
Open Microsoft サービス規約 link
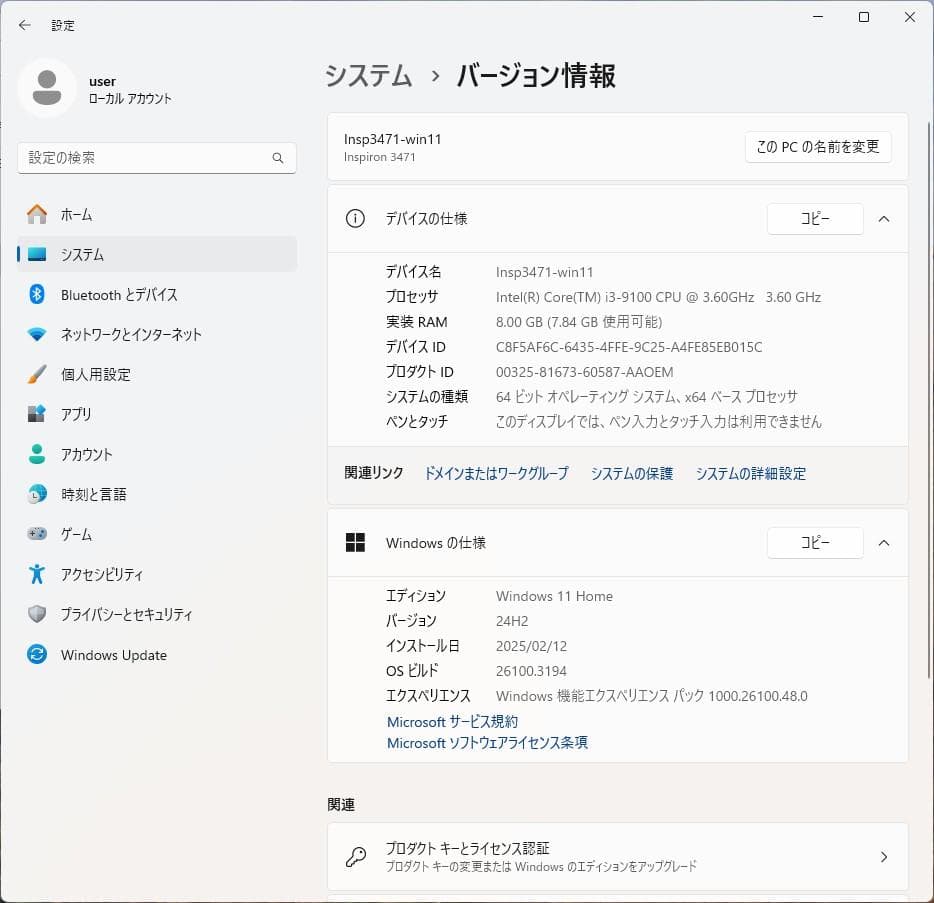click(452, 722)
